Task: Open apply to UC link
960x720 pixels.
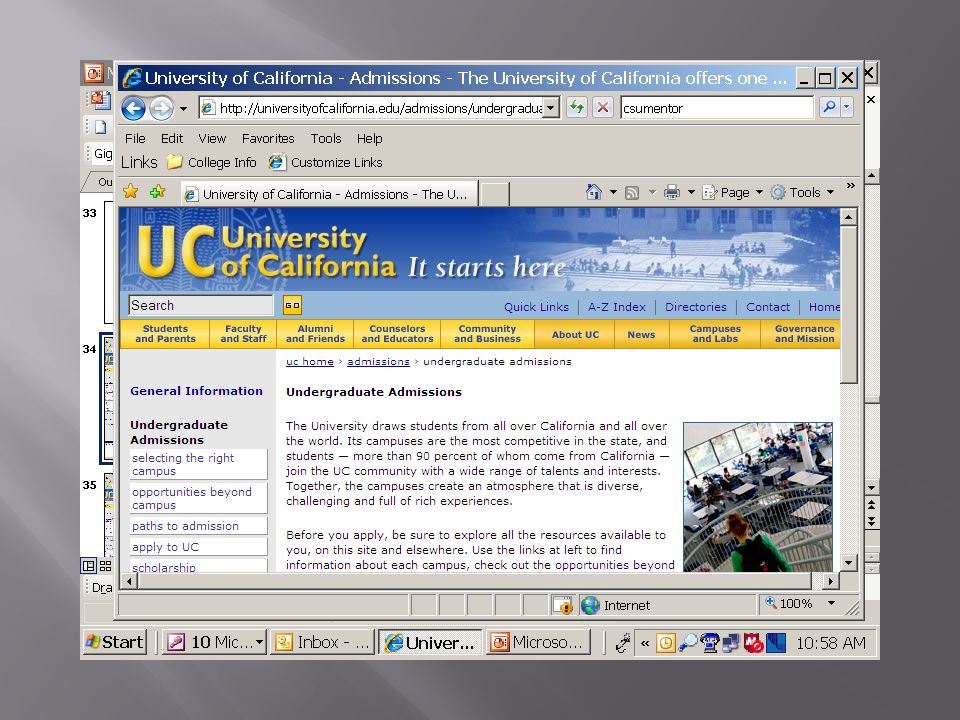Action: 198,547
